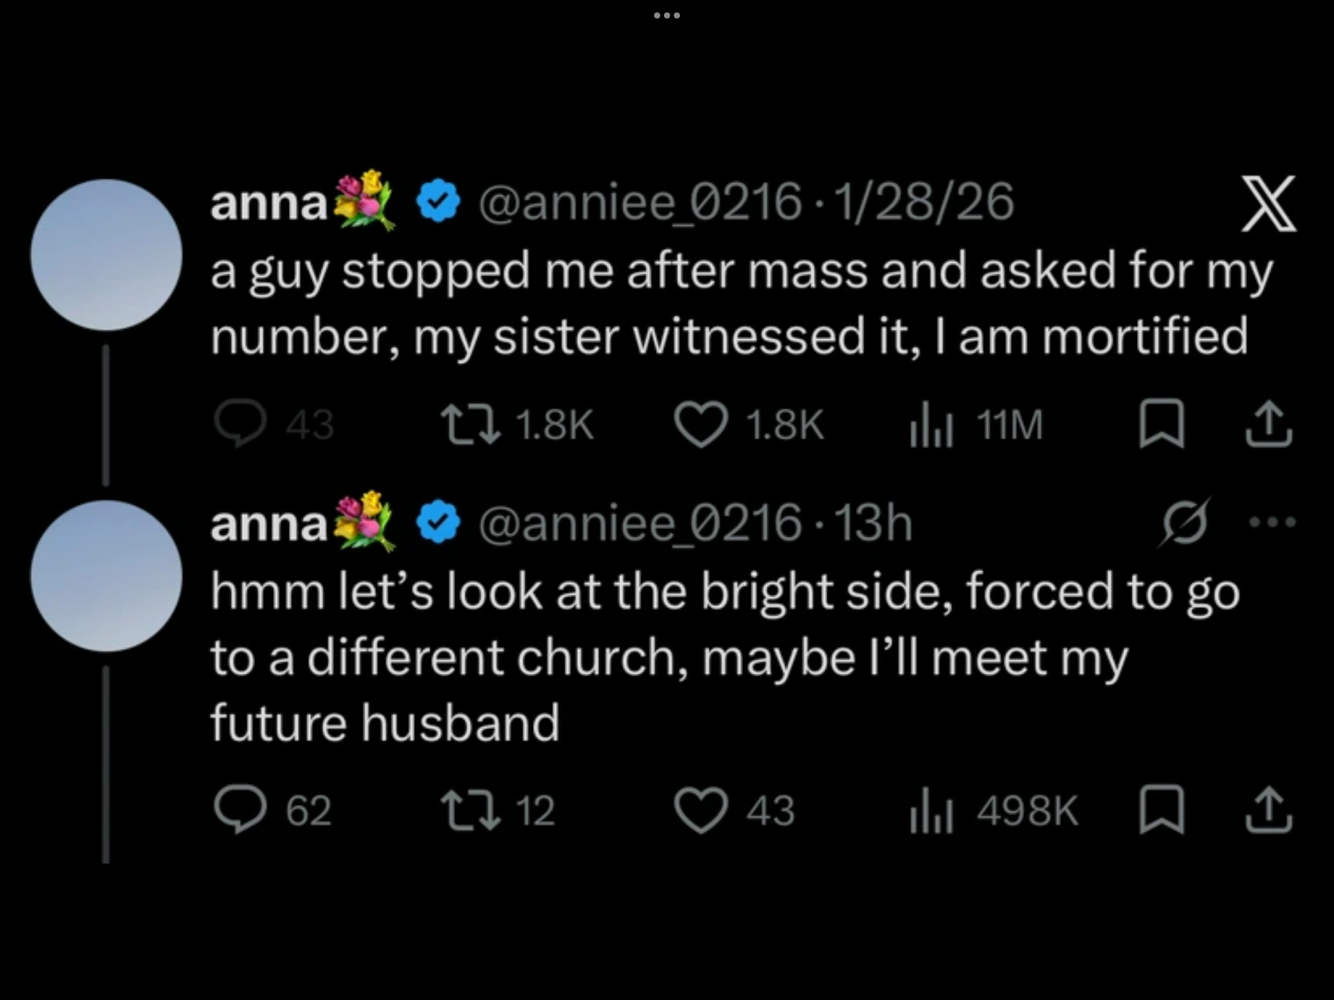Like the different church post
The width and height of the screenshot is (1334, 1000).
(700, 809)
